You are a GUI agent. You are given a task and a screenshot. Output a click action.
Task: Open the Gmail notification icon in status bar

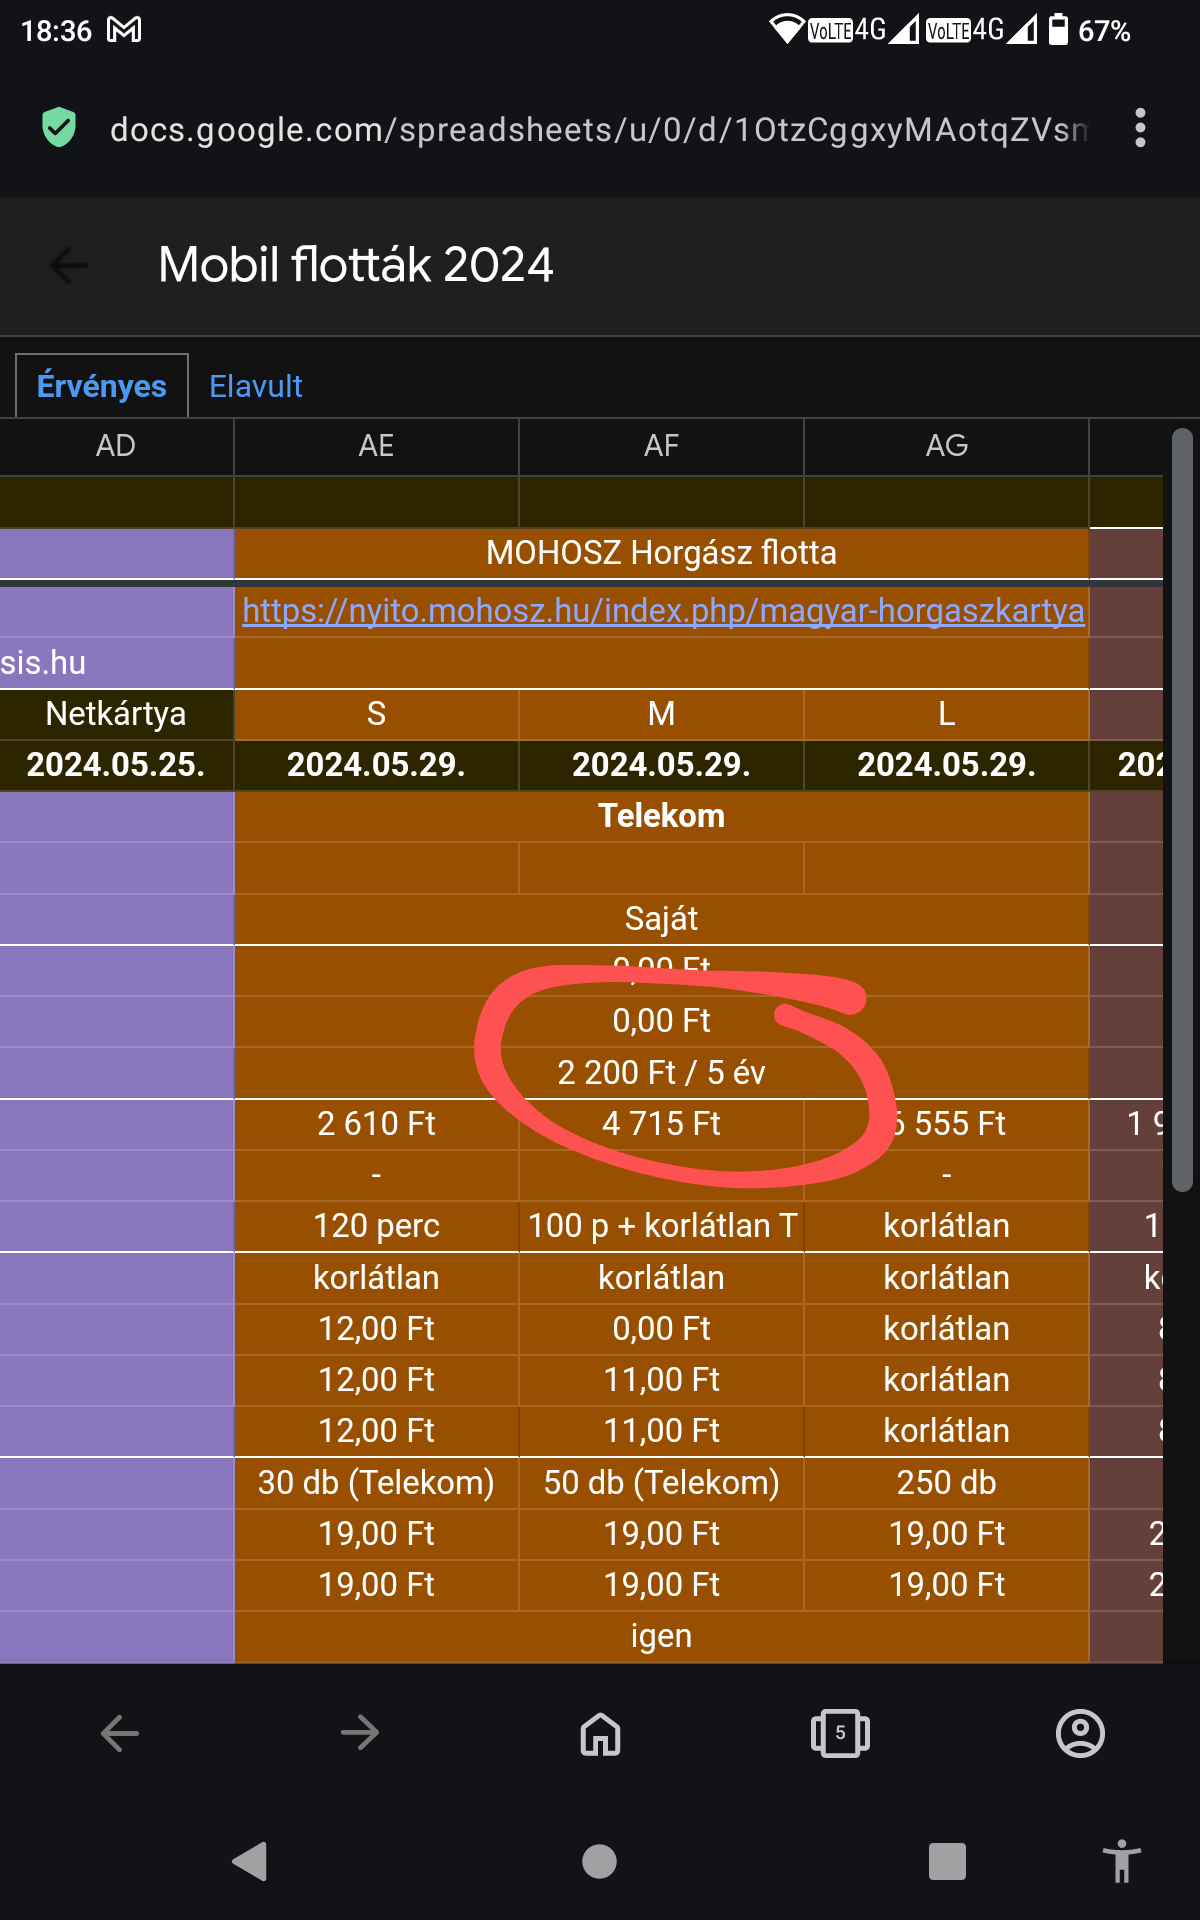click(x=125, y=30)
